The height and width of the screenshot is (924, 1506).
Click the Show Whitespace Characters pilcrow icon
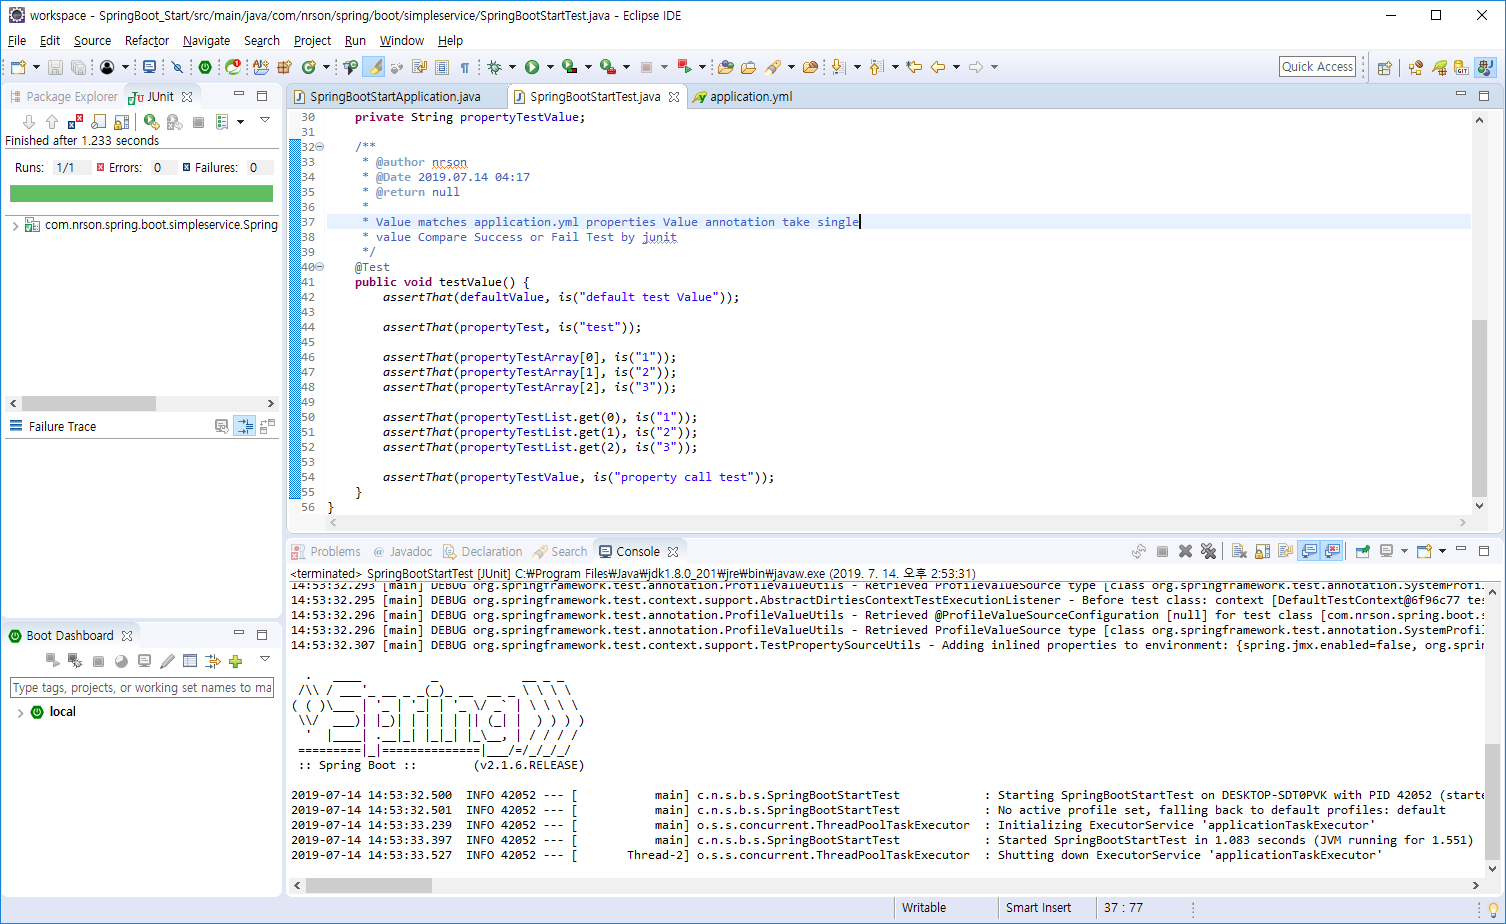click(465, 67)
